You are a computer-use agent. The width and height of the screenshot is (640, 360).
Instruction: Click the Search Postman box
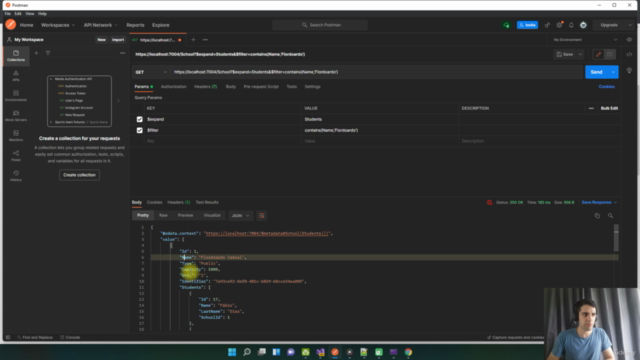click(x=320, y=25)
